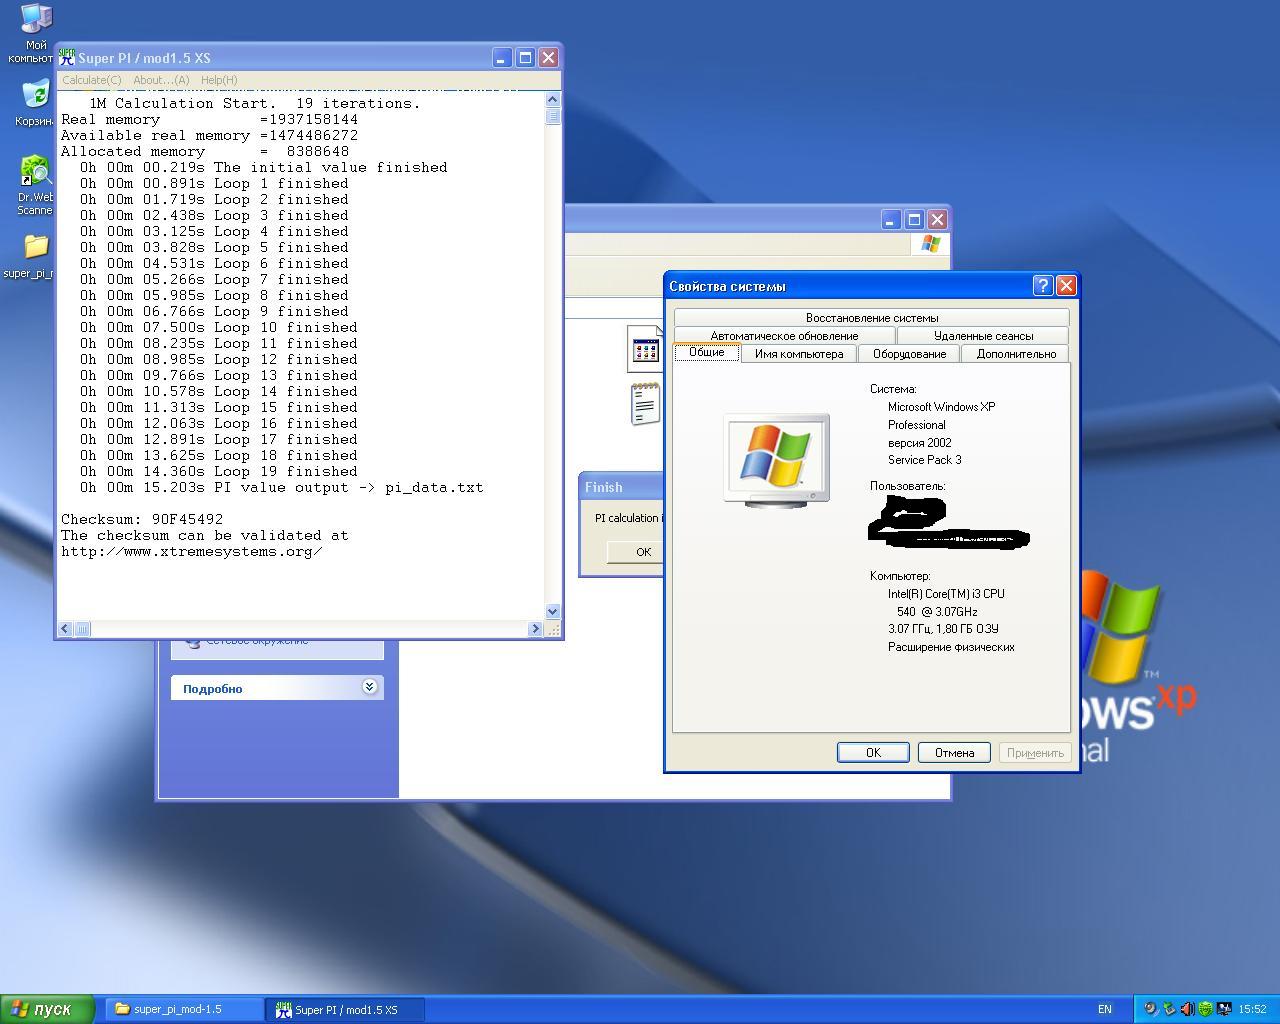Switch to the Имя компьютера tab
This screenshot has width=1280, height=1024.
tap(799, 354)
